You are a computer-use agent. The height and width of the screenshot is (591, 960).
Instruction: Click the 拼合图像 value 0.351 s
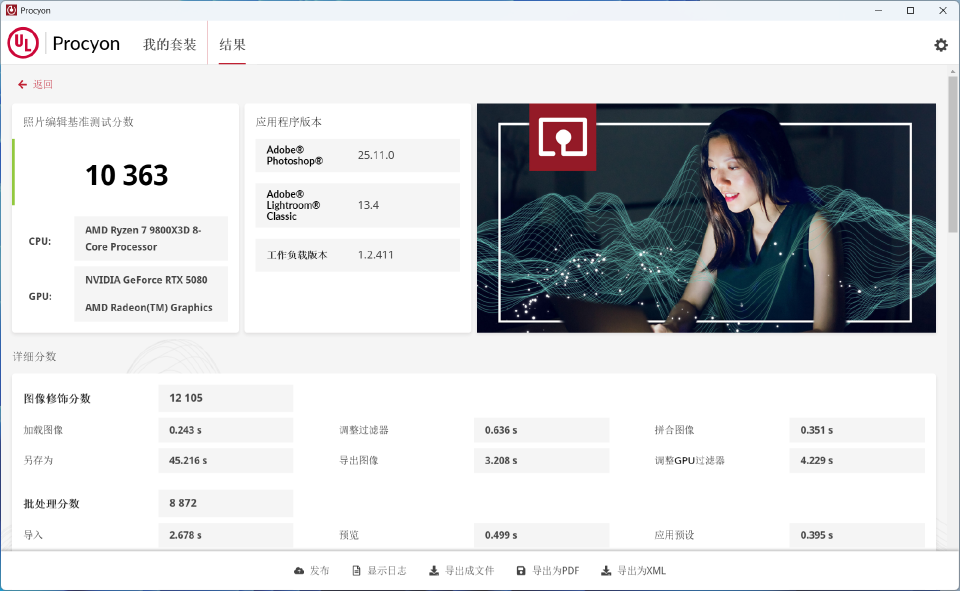(857, 430)
